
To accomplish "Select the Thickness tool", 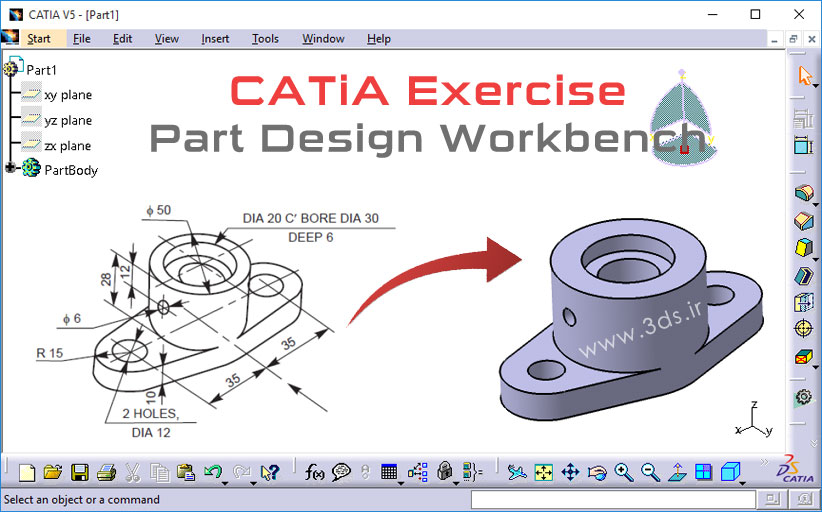I will pyautogui.click(x=803, y=302).
